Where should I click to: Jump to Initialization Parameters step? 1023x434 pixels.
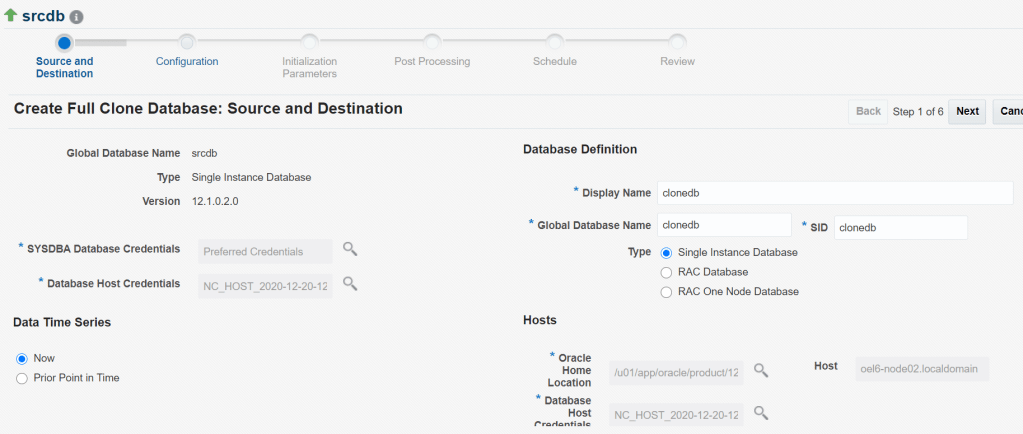pos(309,42)
